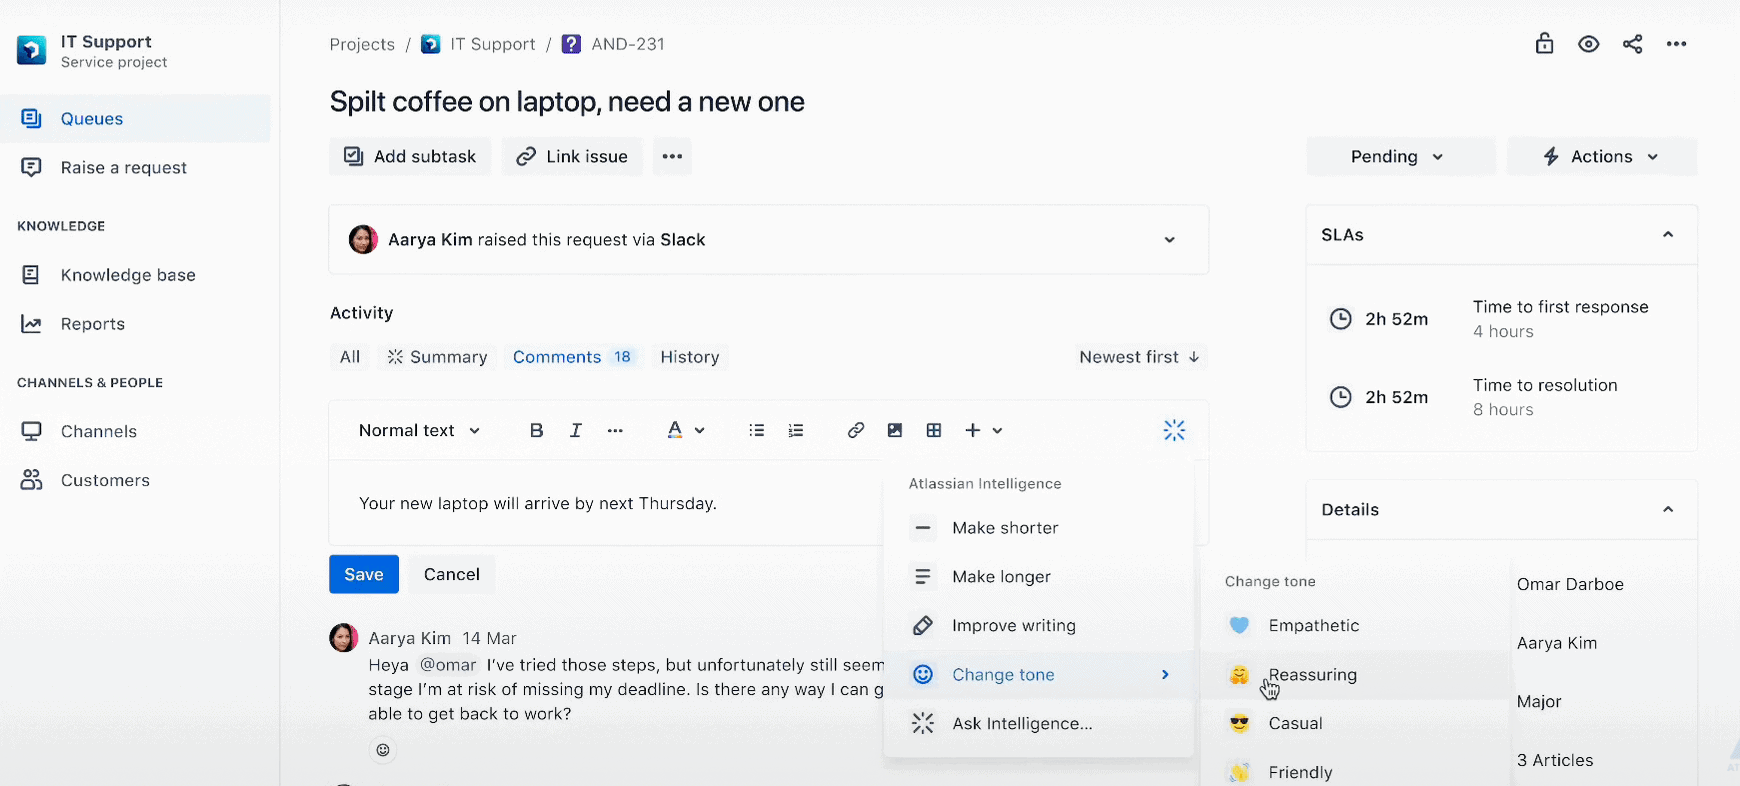Save the comment

[x=364, y=574]
